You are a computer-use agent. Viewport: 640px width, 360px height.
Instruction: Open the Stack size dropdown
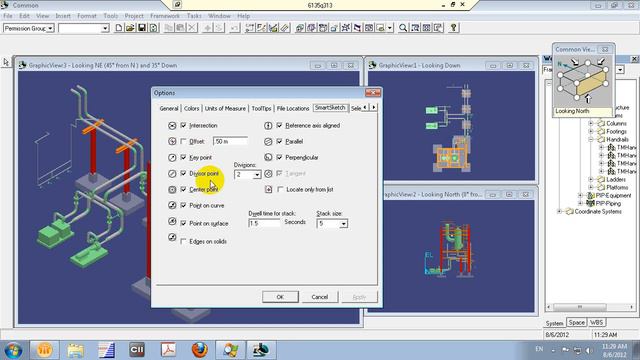tap(343, 224)
